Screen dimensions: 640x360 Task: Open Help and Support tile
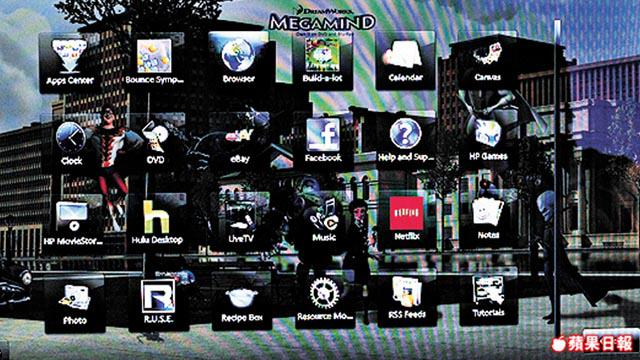point(406,140)
